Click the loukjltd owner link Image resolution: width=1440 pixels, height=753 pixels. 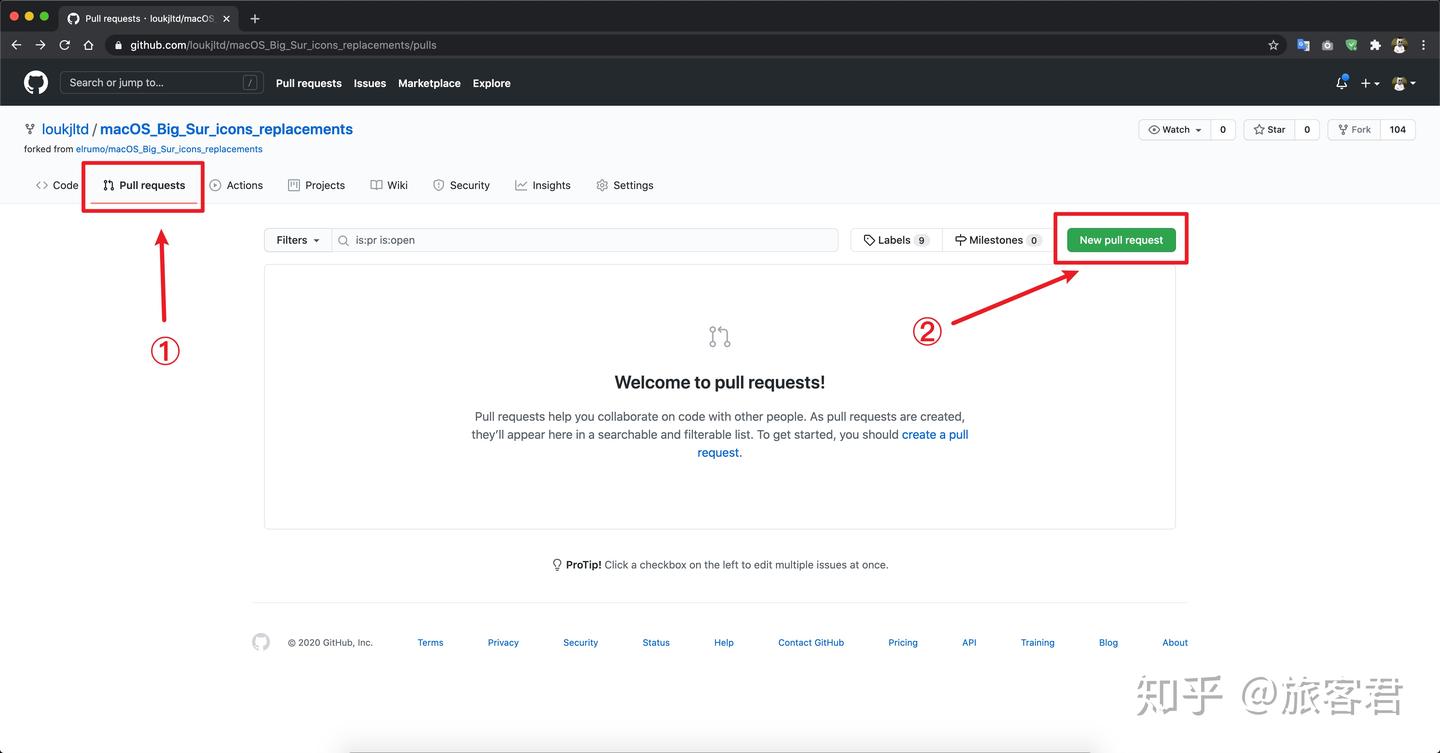[65, 129]
